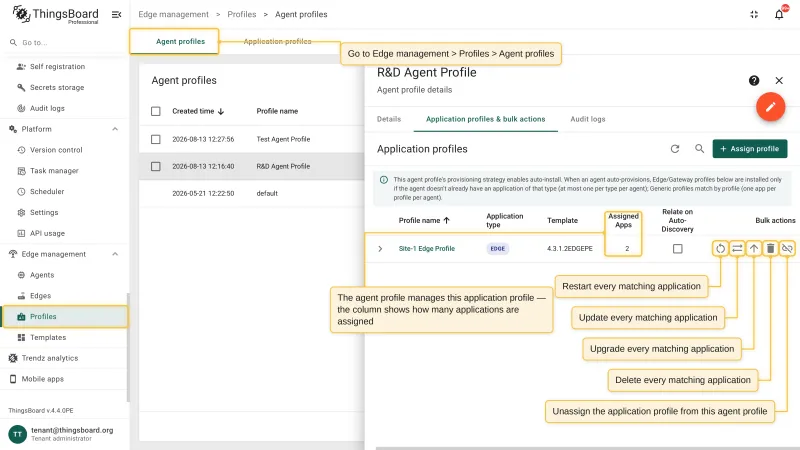The height and width of the screenshot is (450, 800).
Task: Expand the Site-1 Edge Profile row
Action: 380,248
